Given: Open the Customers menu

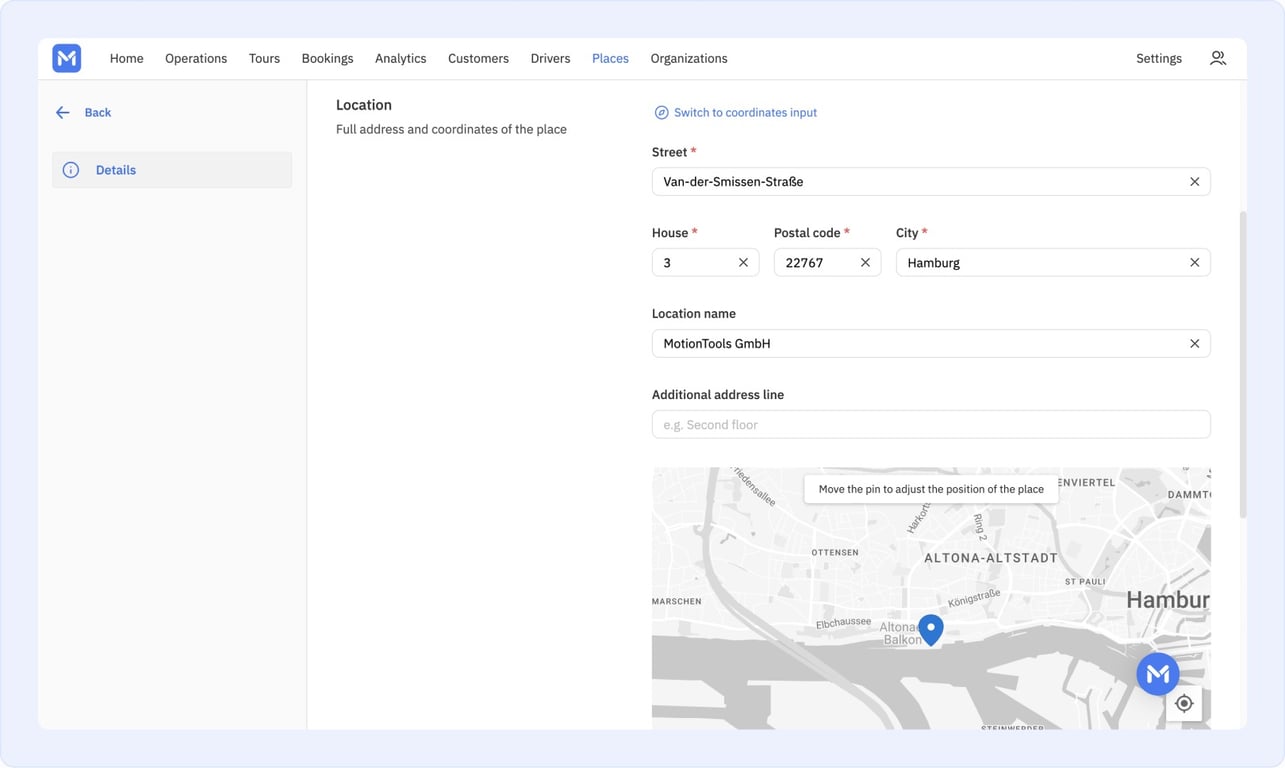Looking at the screenshot, I should (478, 59).
